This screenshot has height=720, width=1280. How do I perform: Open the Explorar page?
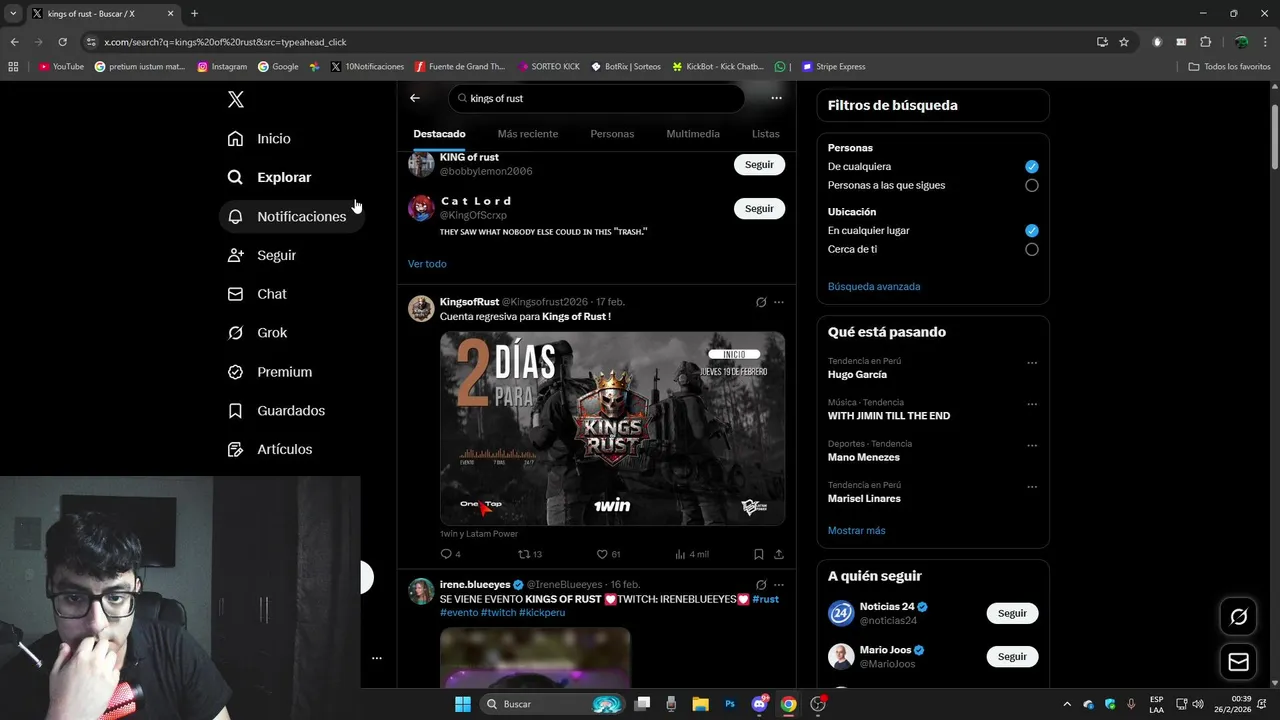pyautogui.click(x=270, y=177)
